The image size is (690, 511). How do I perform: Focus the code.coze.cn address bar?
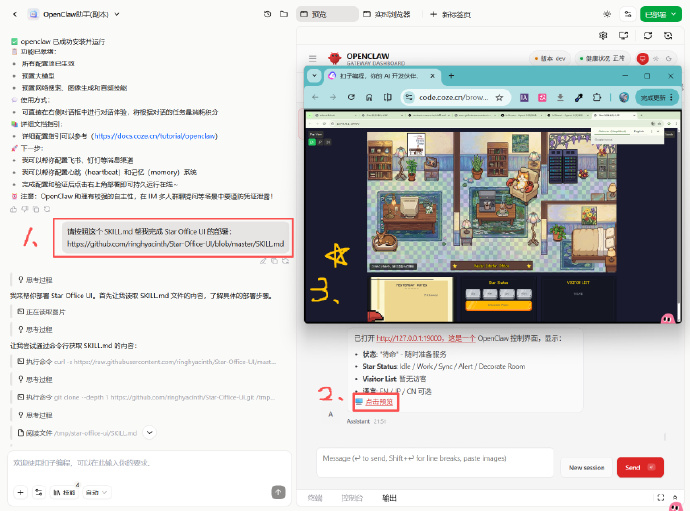pos(455,97)
